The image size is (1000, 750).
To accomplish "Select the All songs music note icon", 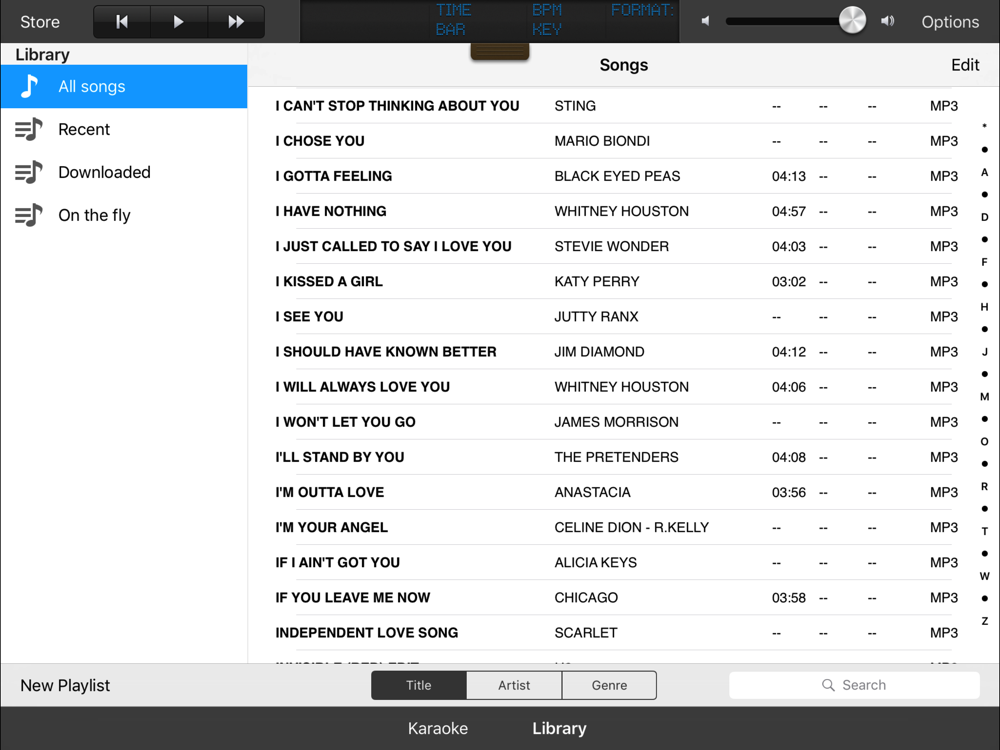I will click(x=29, y=86).
